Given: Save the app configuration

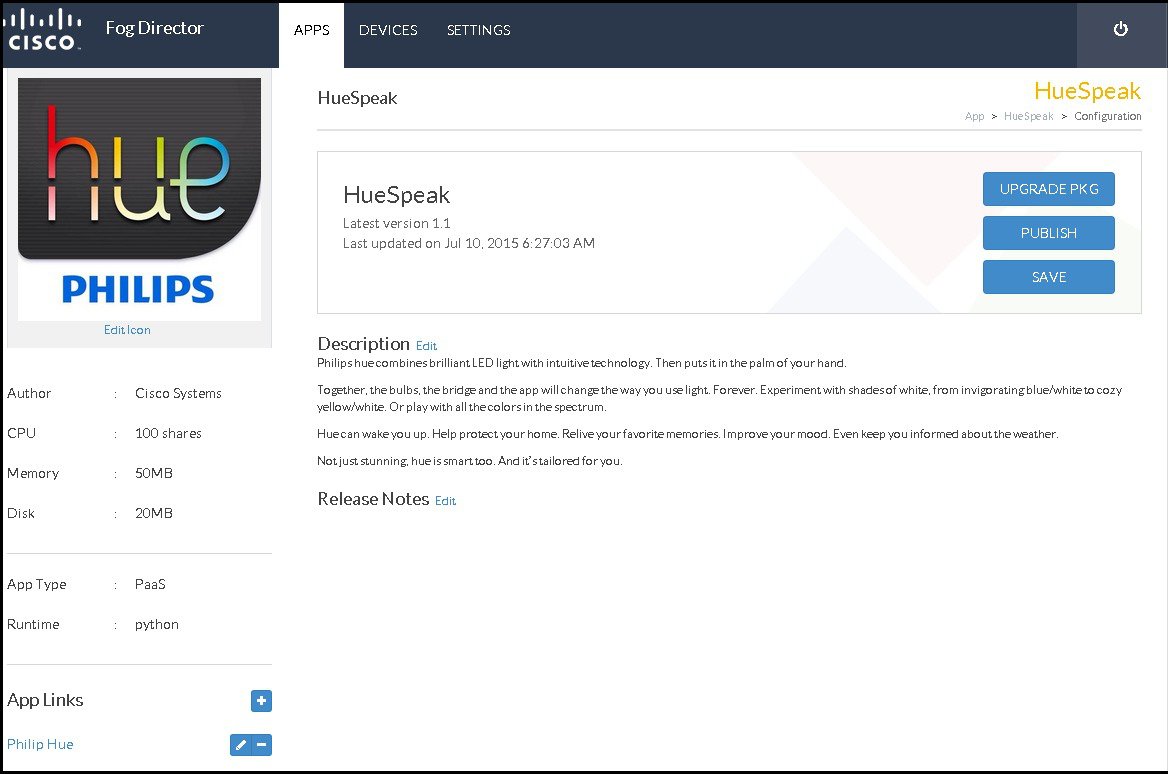Looking at the screenshot, I should click(1051, 278).
